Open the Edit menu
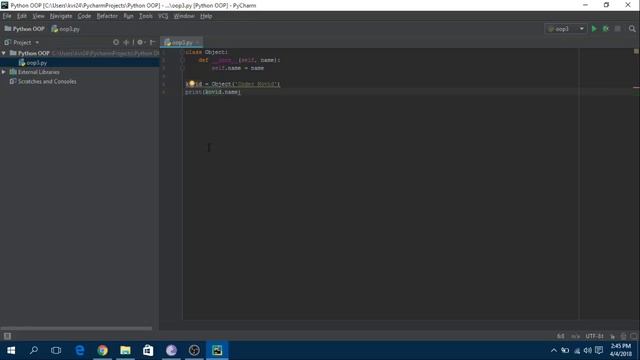 click(x=22, y=16)
